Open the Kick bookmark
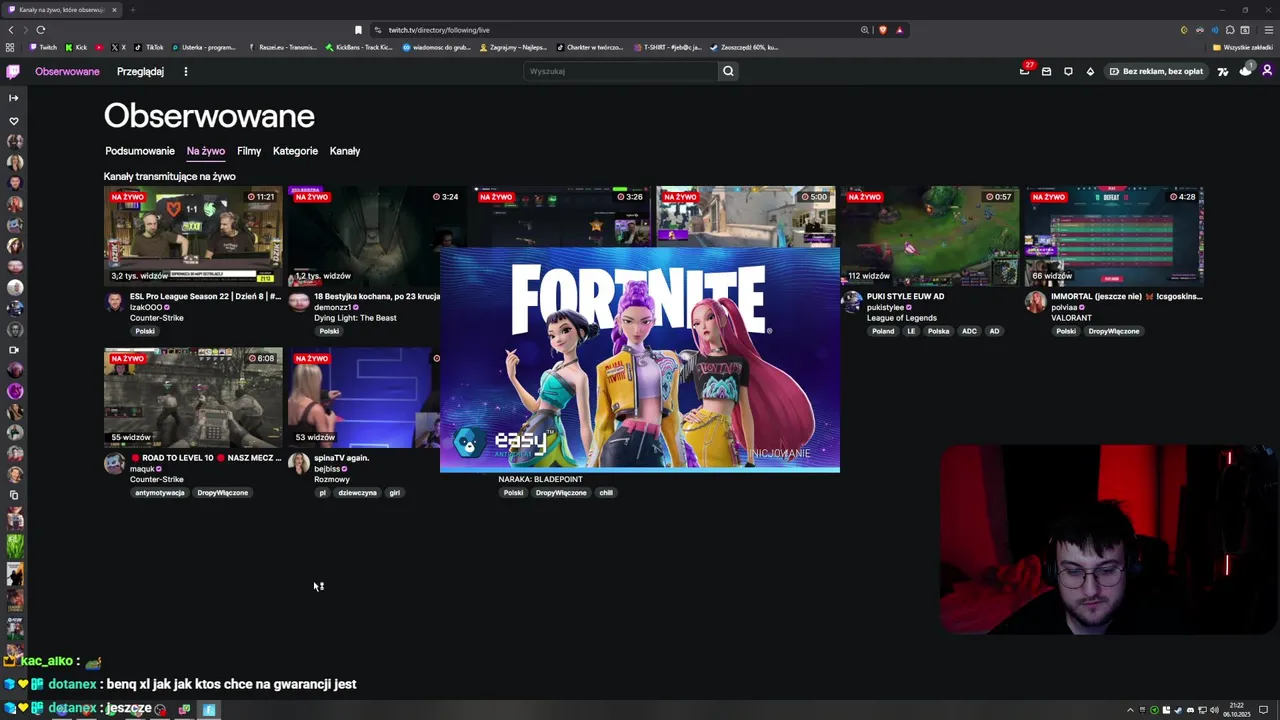Screen dimensions: 1280x720 [x=76, y=47]
